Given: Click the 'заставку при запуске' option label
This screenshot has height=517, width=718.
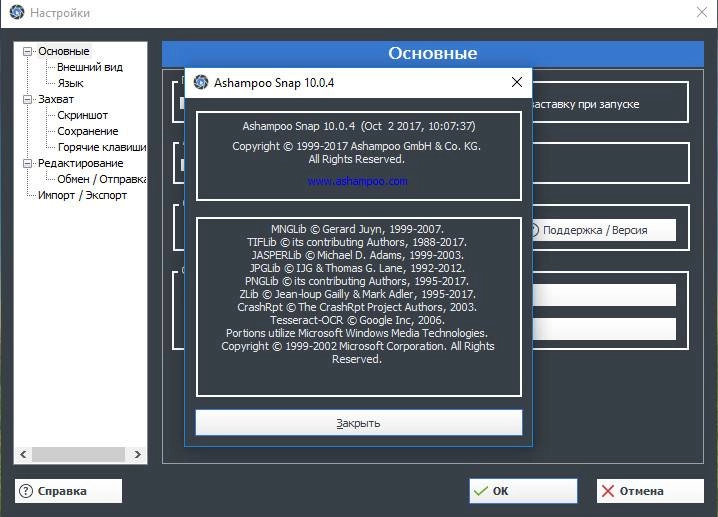Looking at the screenshot, I should point(586,104).
